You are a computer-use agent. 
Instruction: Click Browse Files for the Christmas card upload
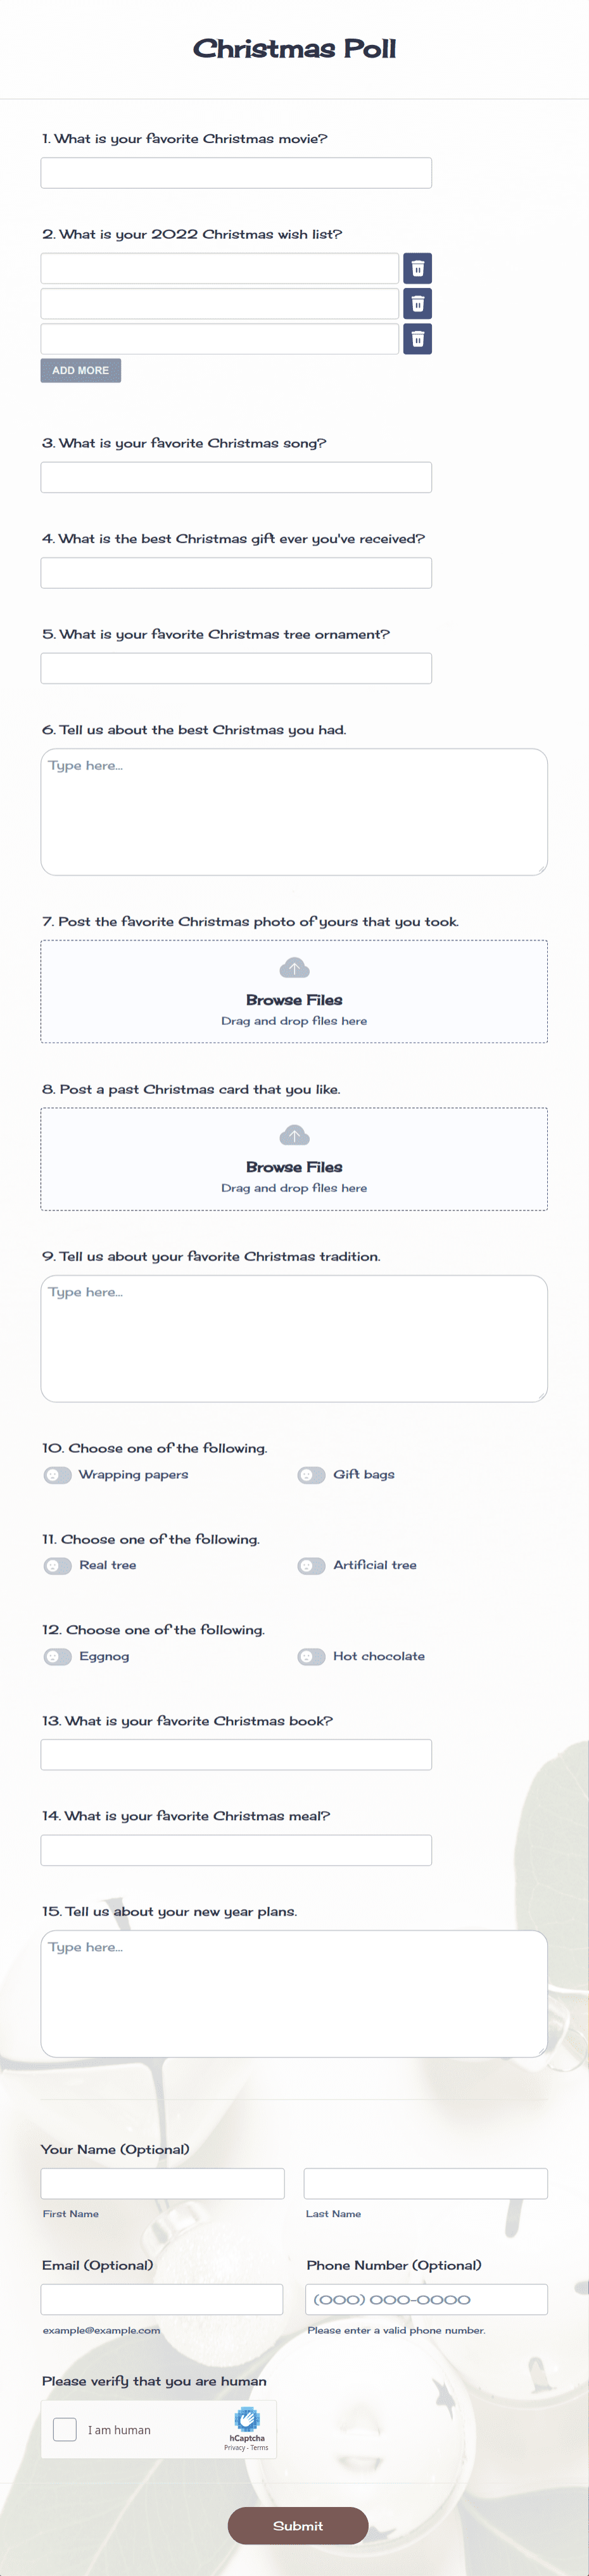(x=294, y=1166)
